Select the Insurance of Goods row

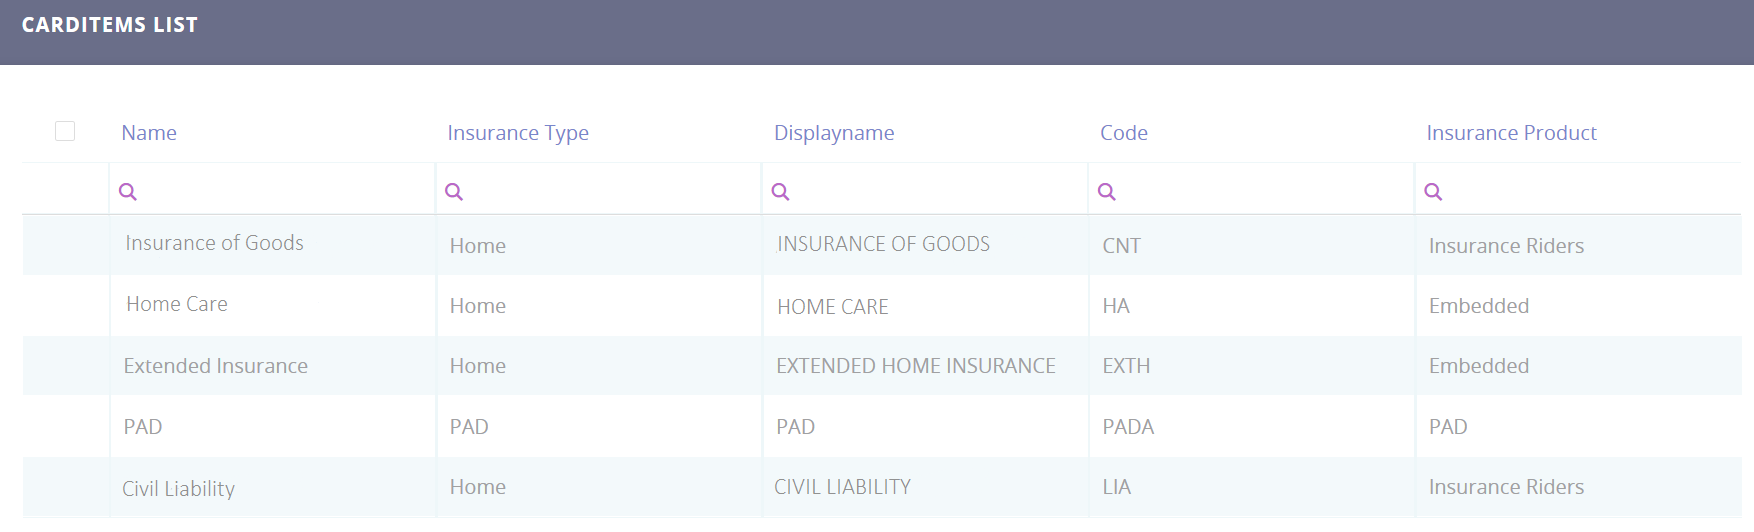[x=214, y=243]
